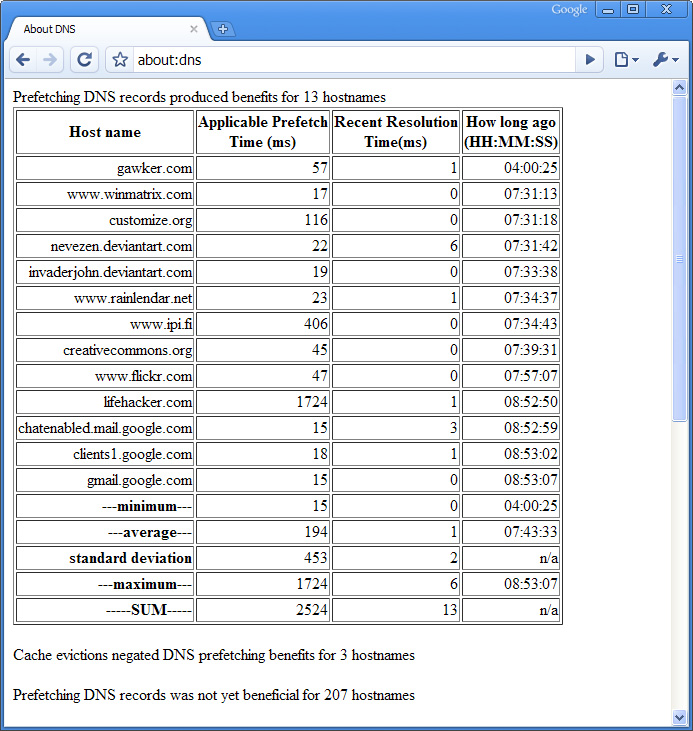The width and height of the screenshot is (693, 731).
Task: Click Recent Resolution Time header
Action: [396, 132]
